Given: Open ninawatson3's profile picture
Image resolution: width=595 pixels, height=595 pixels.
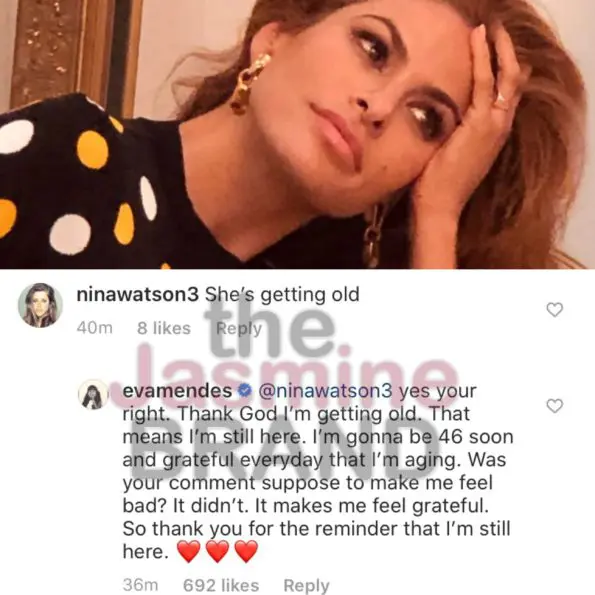Looking at the screenshot, I should pos(40,305).
